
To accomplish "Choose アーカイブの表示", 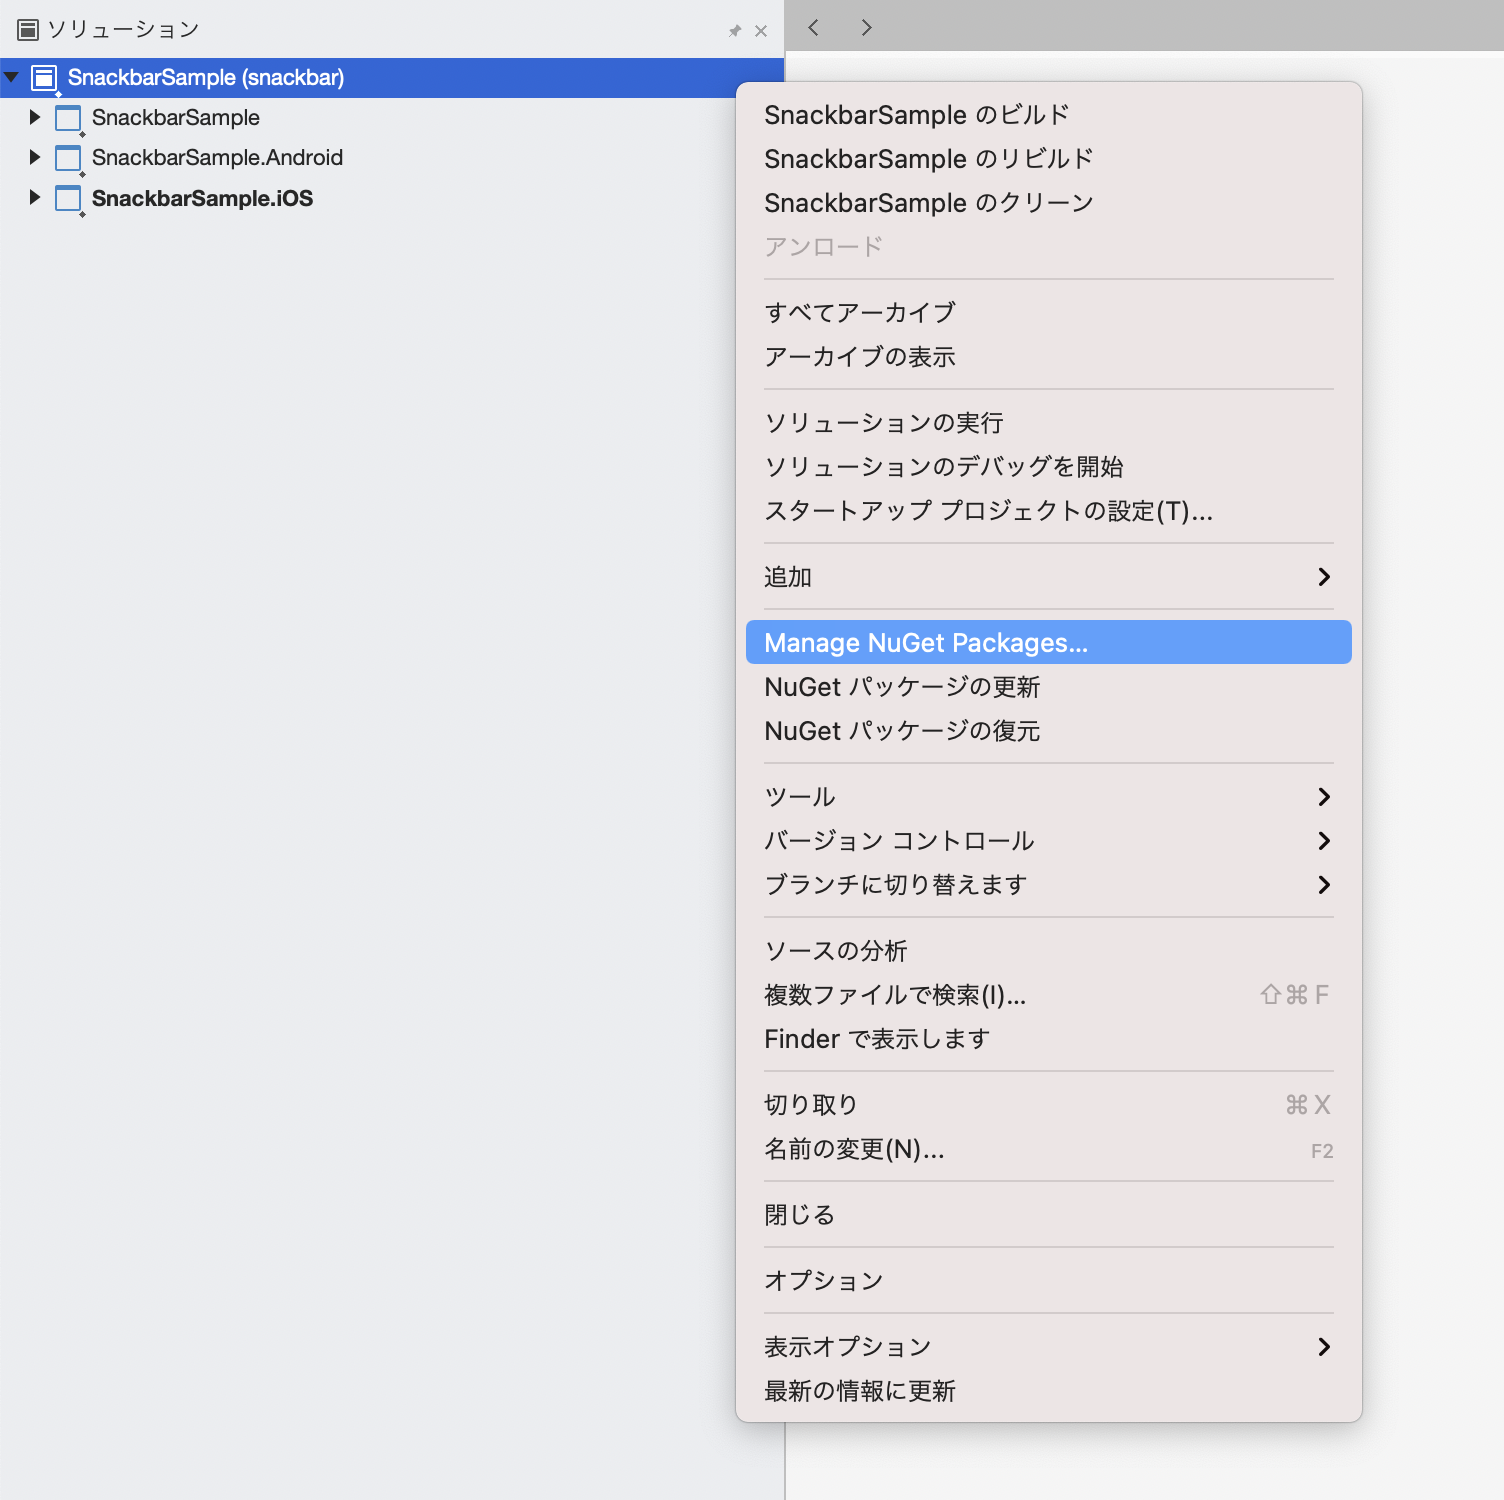I will tap(1049, 357).
